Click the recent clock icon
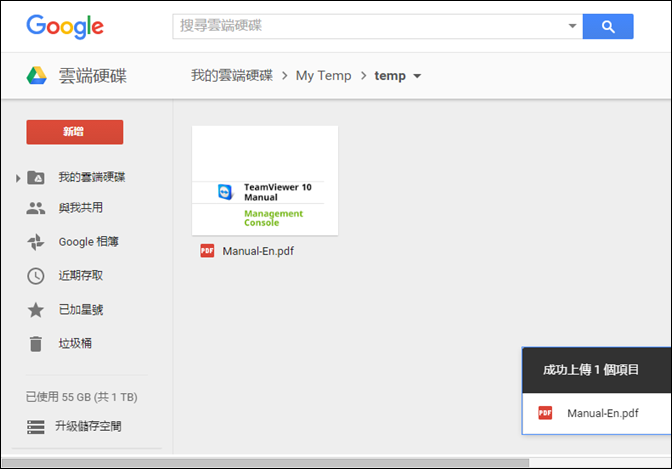The image size is (672, 469). [36, 276]
